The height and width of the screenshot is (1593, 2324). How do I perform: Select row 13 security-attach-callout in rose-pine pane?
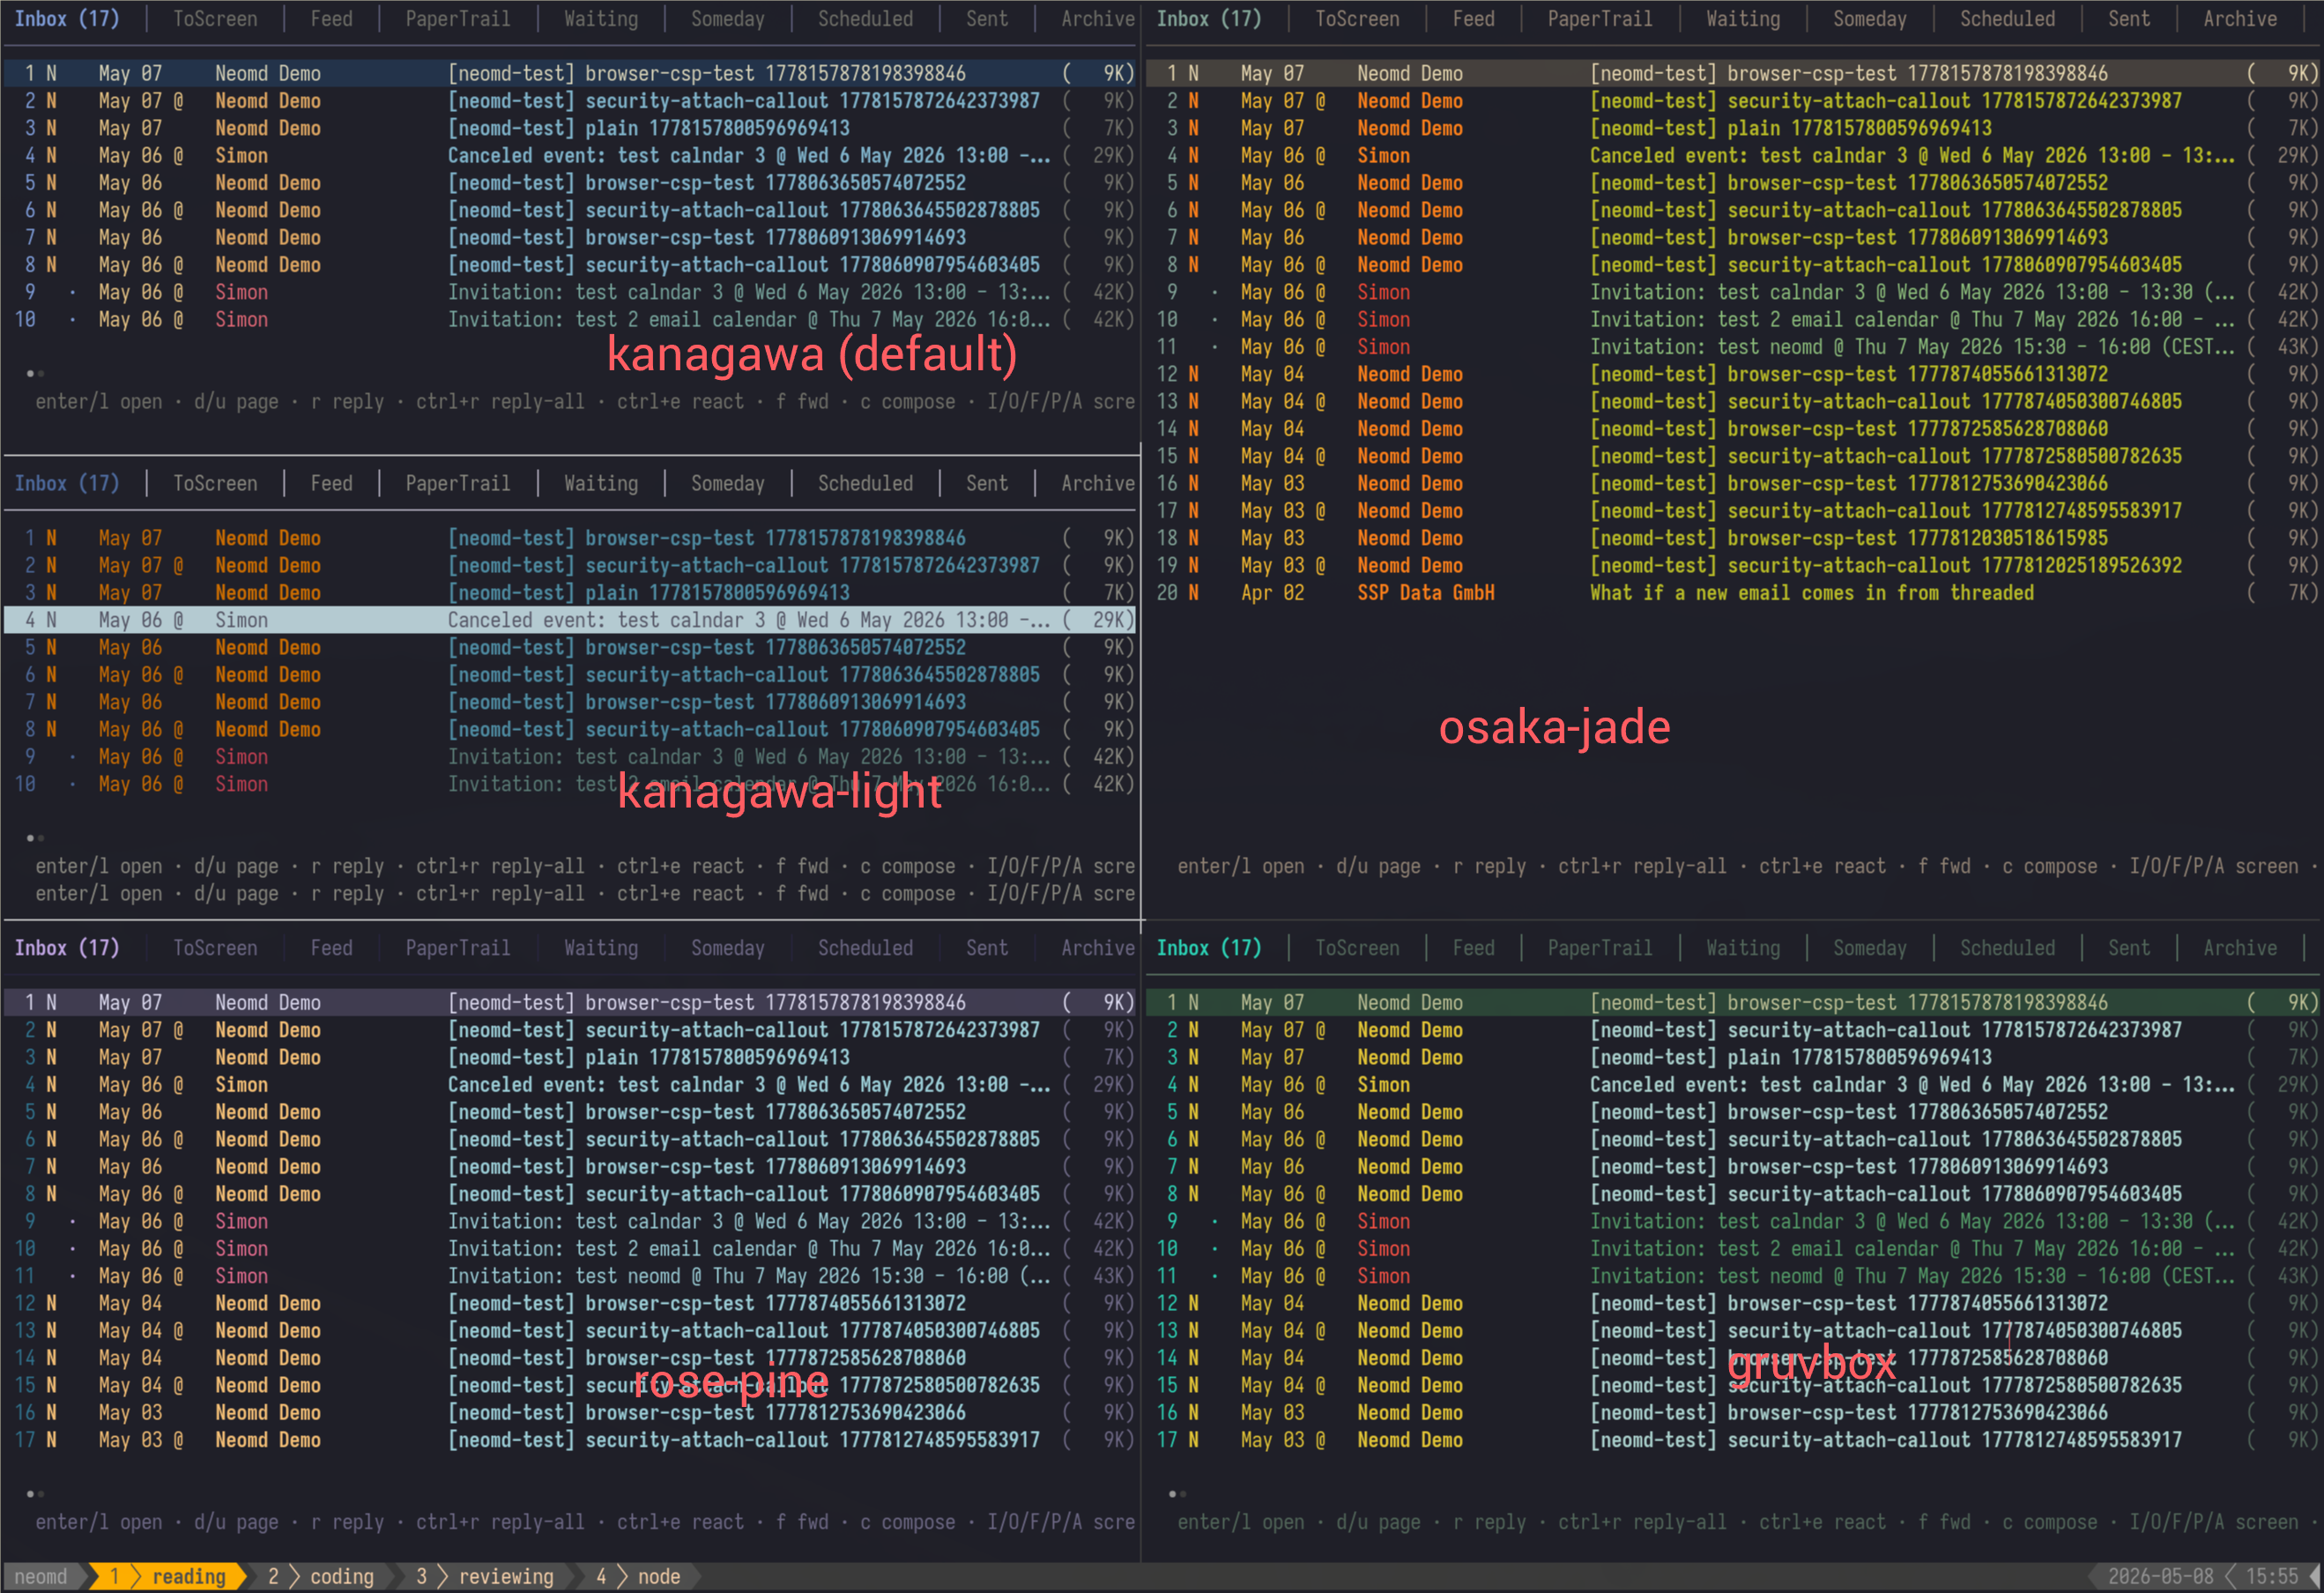[x=570, y=1331]
